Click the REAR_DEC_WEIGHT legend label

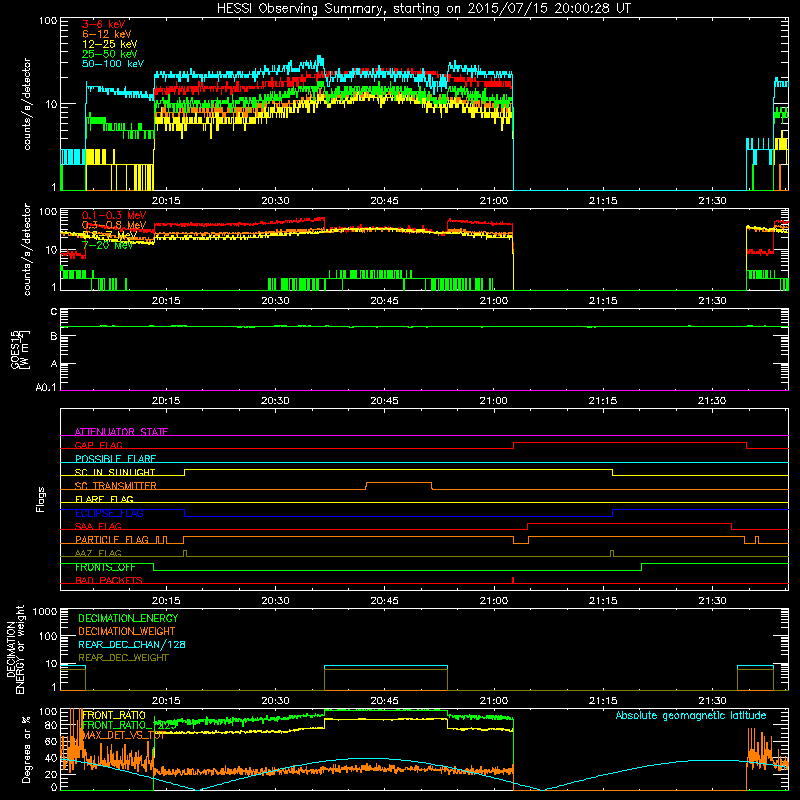123,658
